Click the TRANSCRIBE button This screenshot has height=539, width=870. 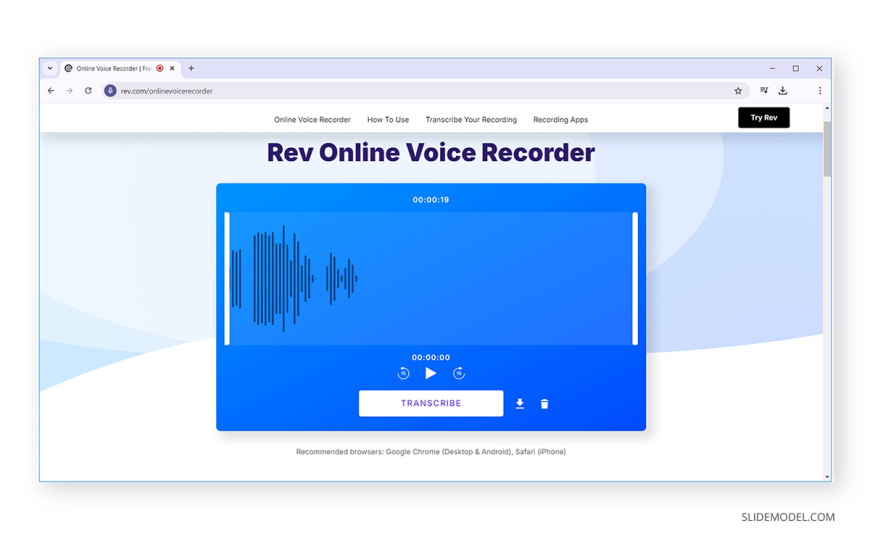click(x=431, y=404)
